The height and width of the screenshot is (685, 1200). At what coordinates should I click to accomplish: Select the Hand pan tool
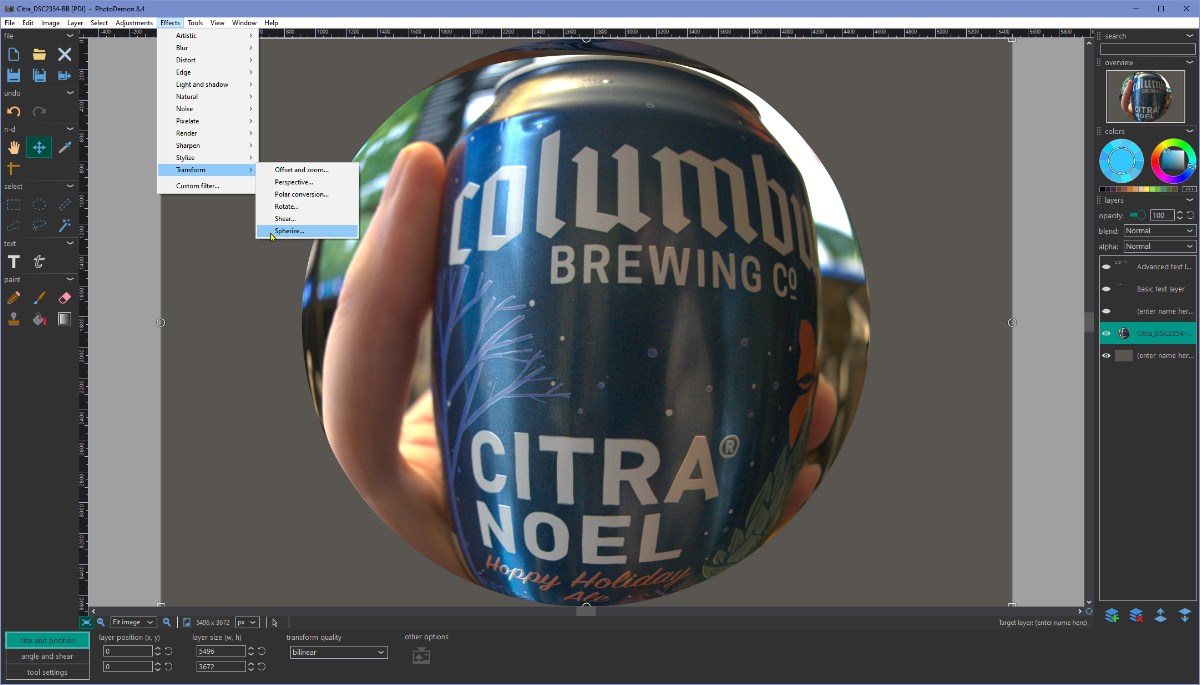click(14, 147)
